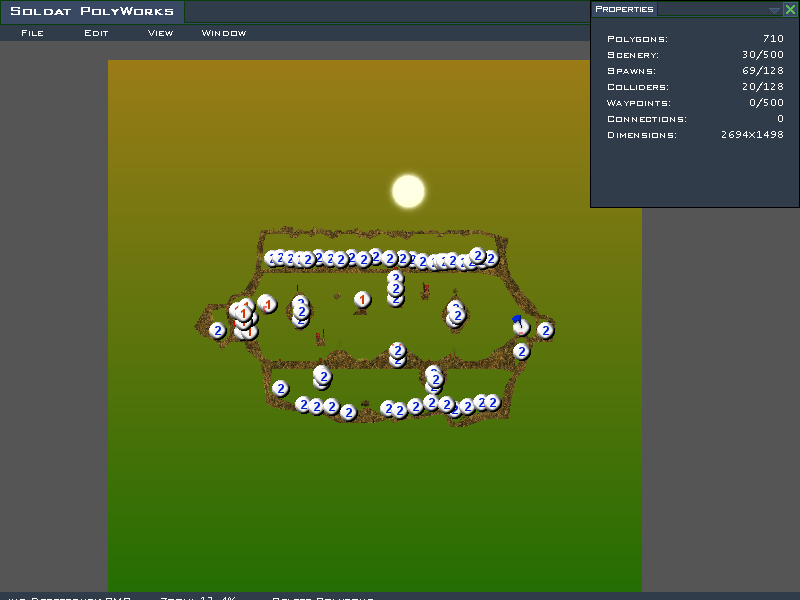The height and width of the screenshot is (600, 800).
Task: Close the Properties panel with the green X
Action: coord(790,9)
